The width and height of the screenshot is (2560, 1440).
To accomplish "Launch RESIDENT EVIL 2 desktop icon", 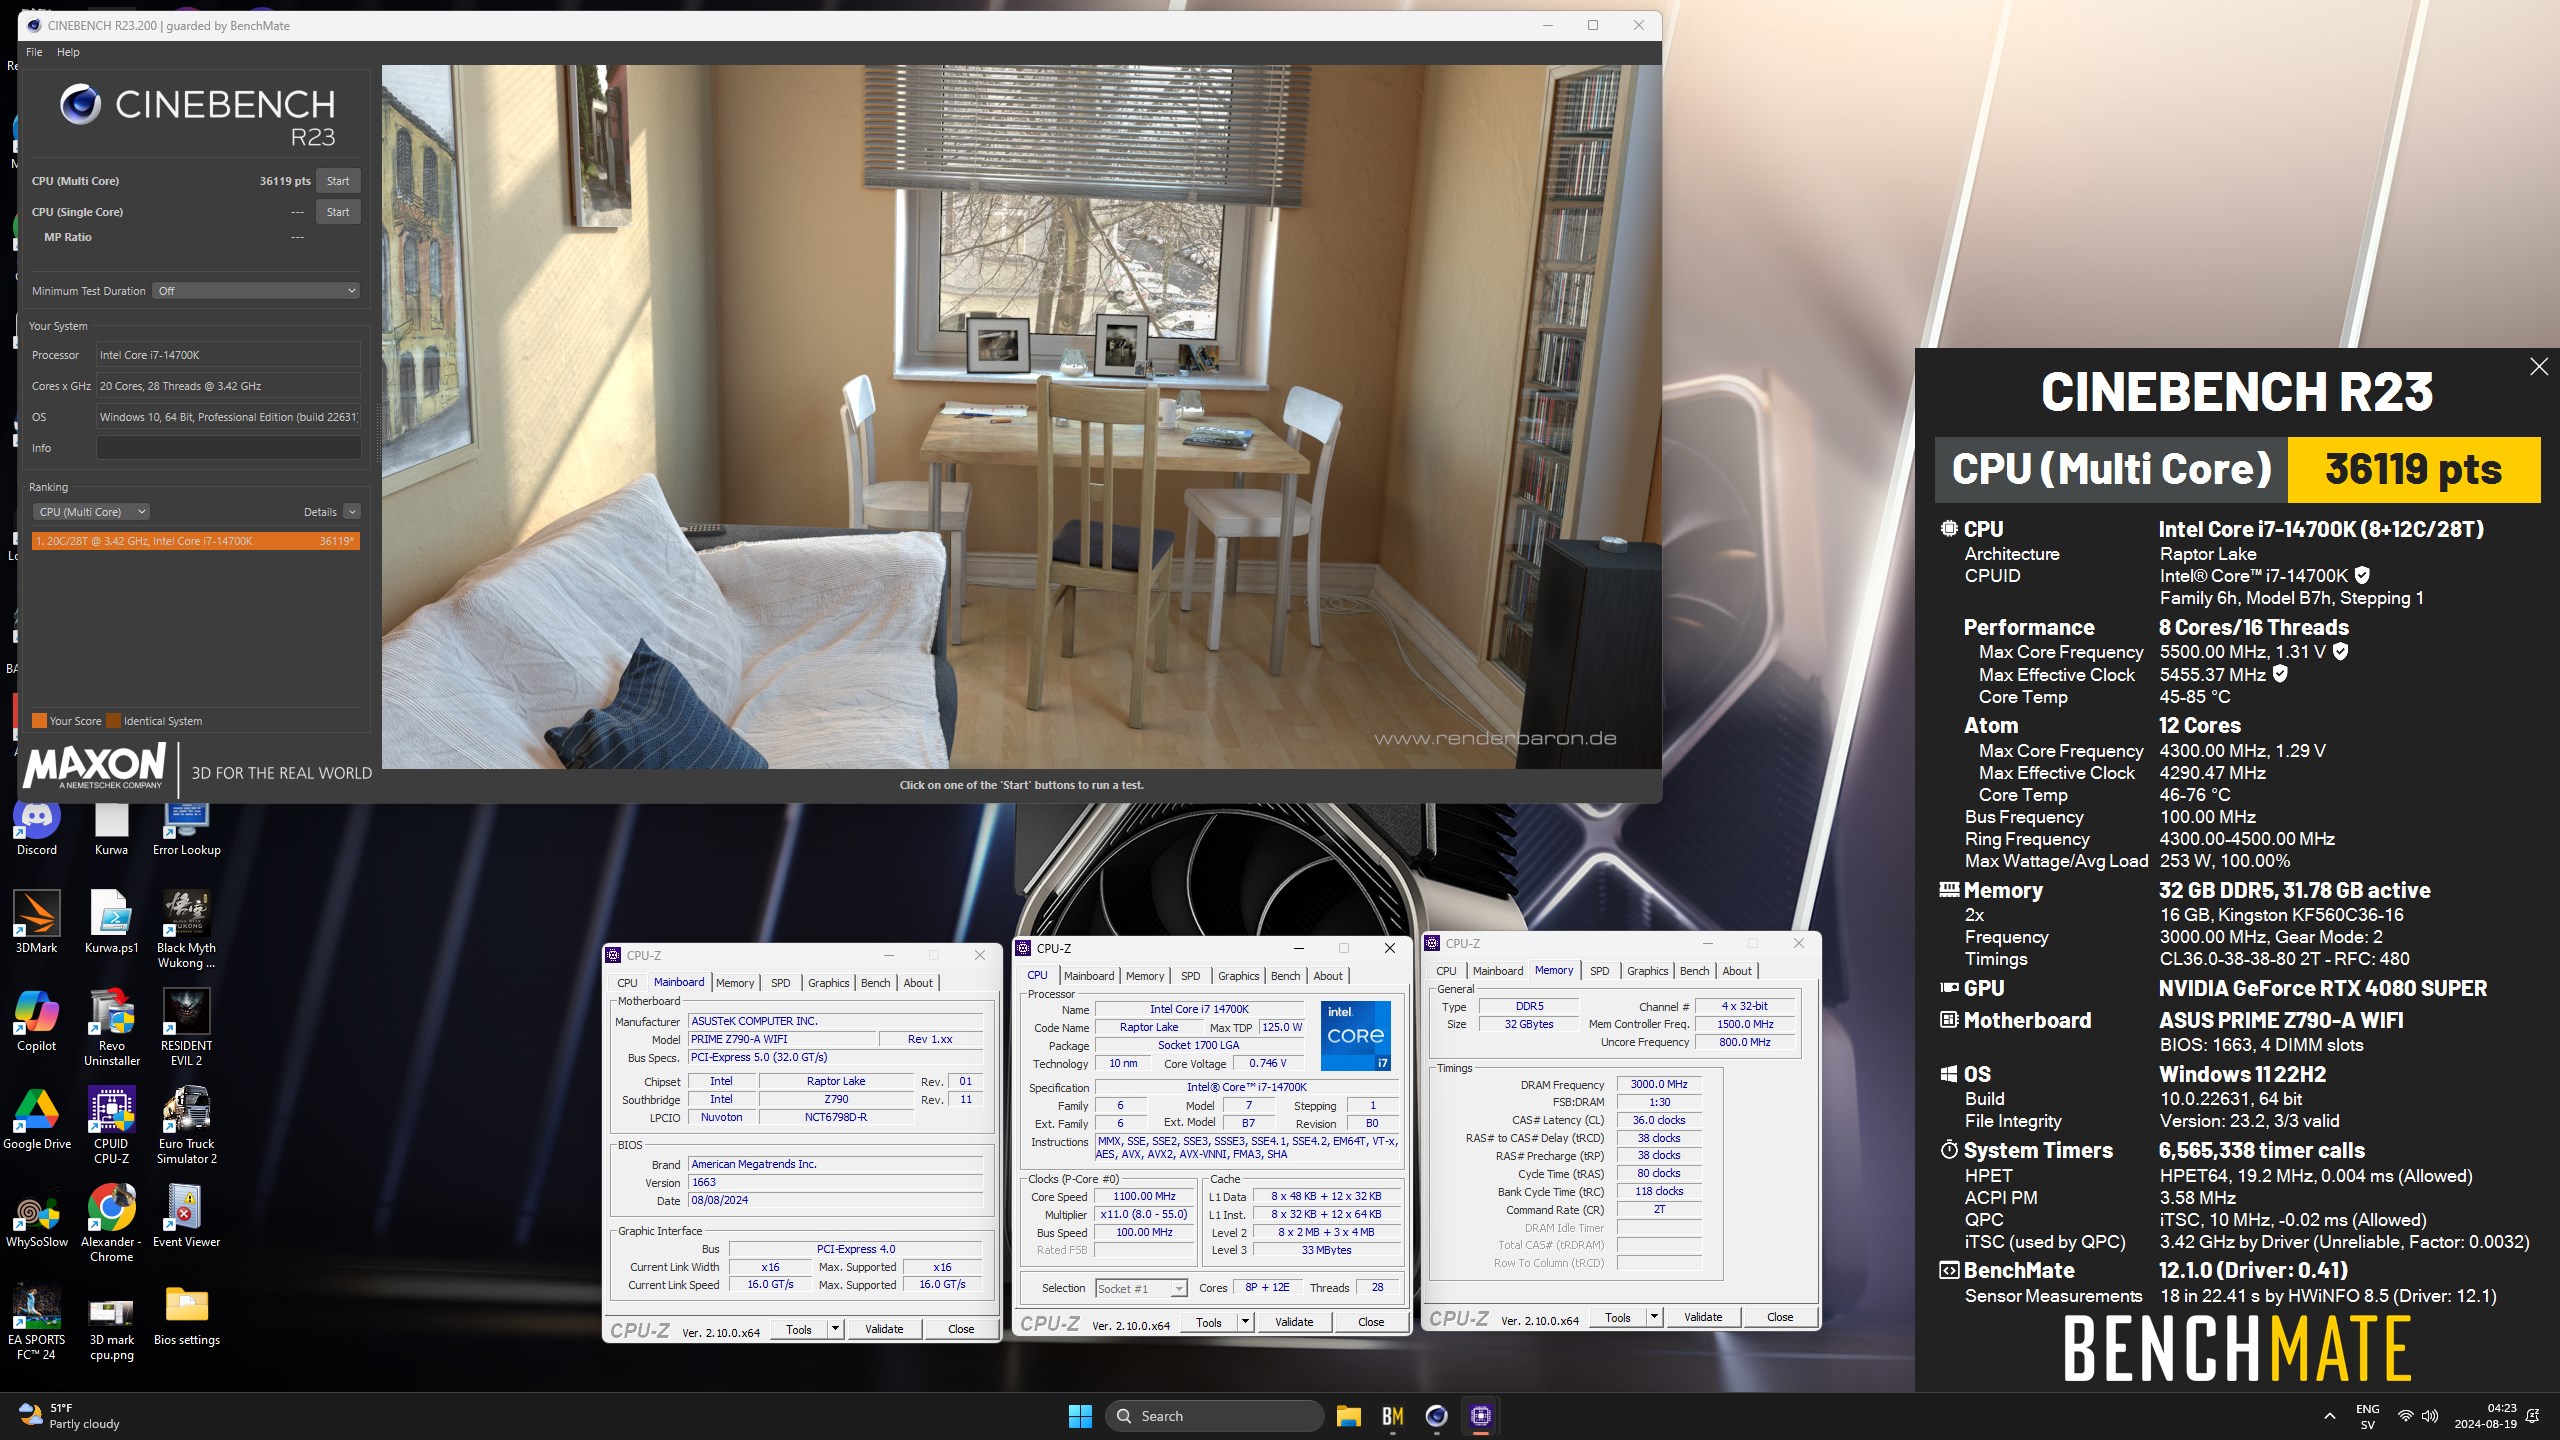I will tap(187, 1027).
